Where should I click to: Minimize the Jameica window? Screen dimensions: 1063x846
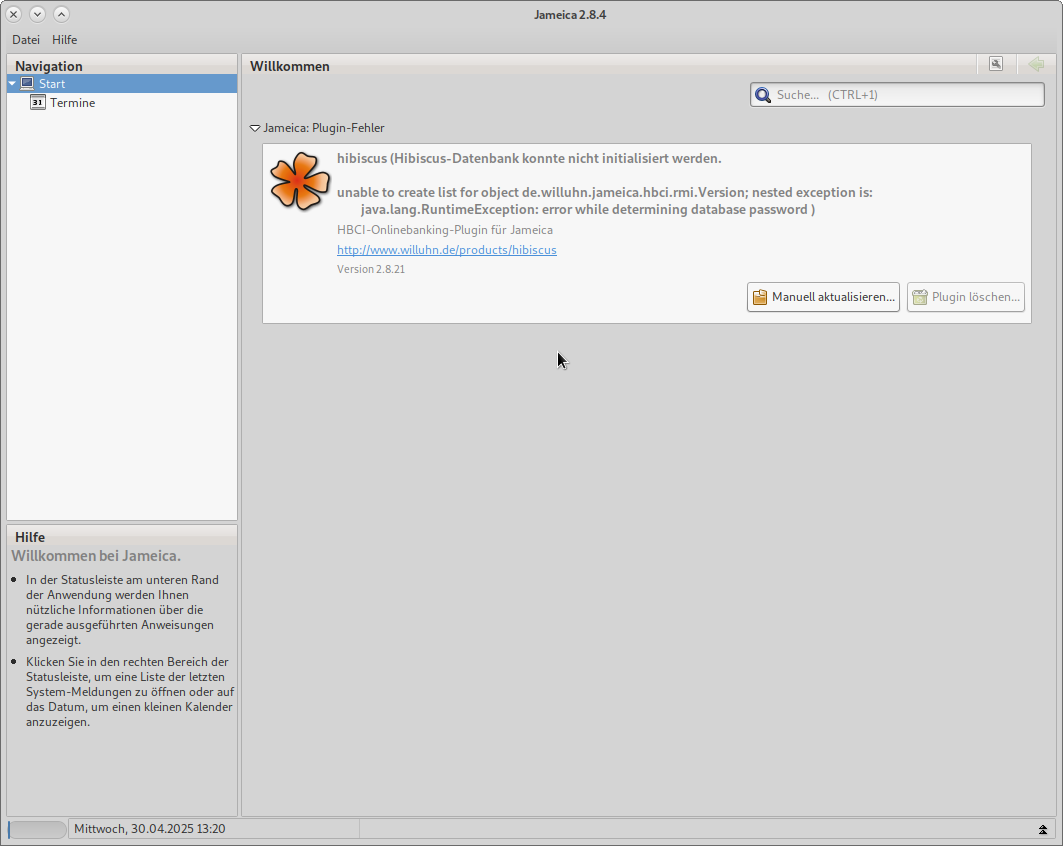tap(37, 14)
